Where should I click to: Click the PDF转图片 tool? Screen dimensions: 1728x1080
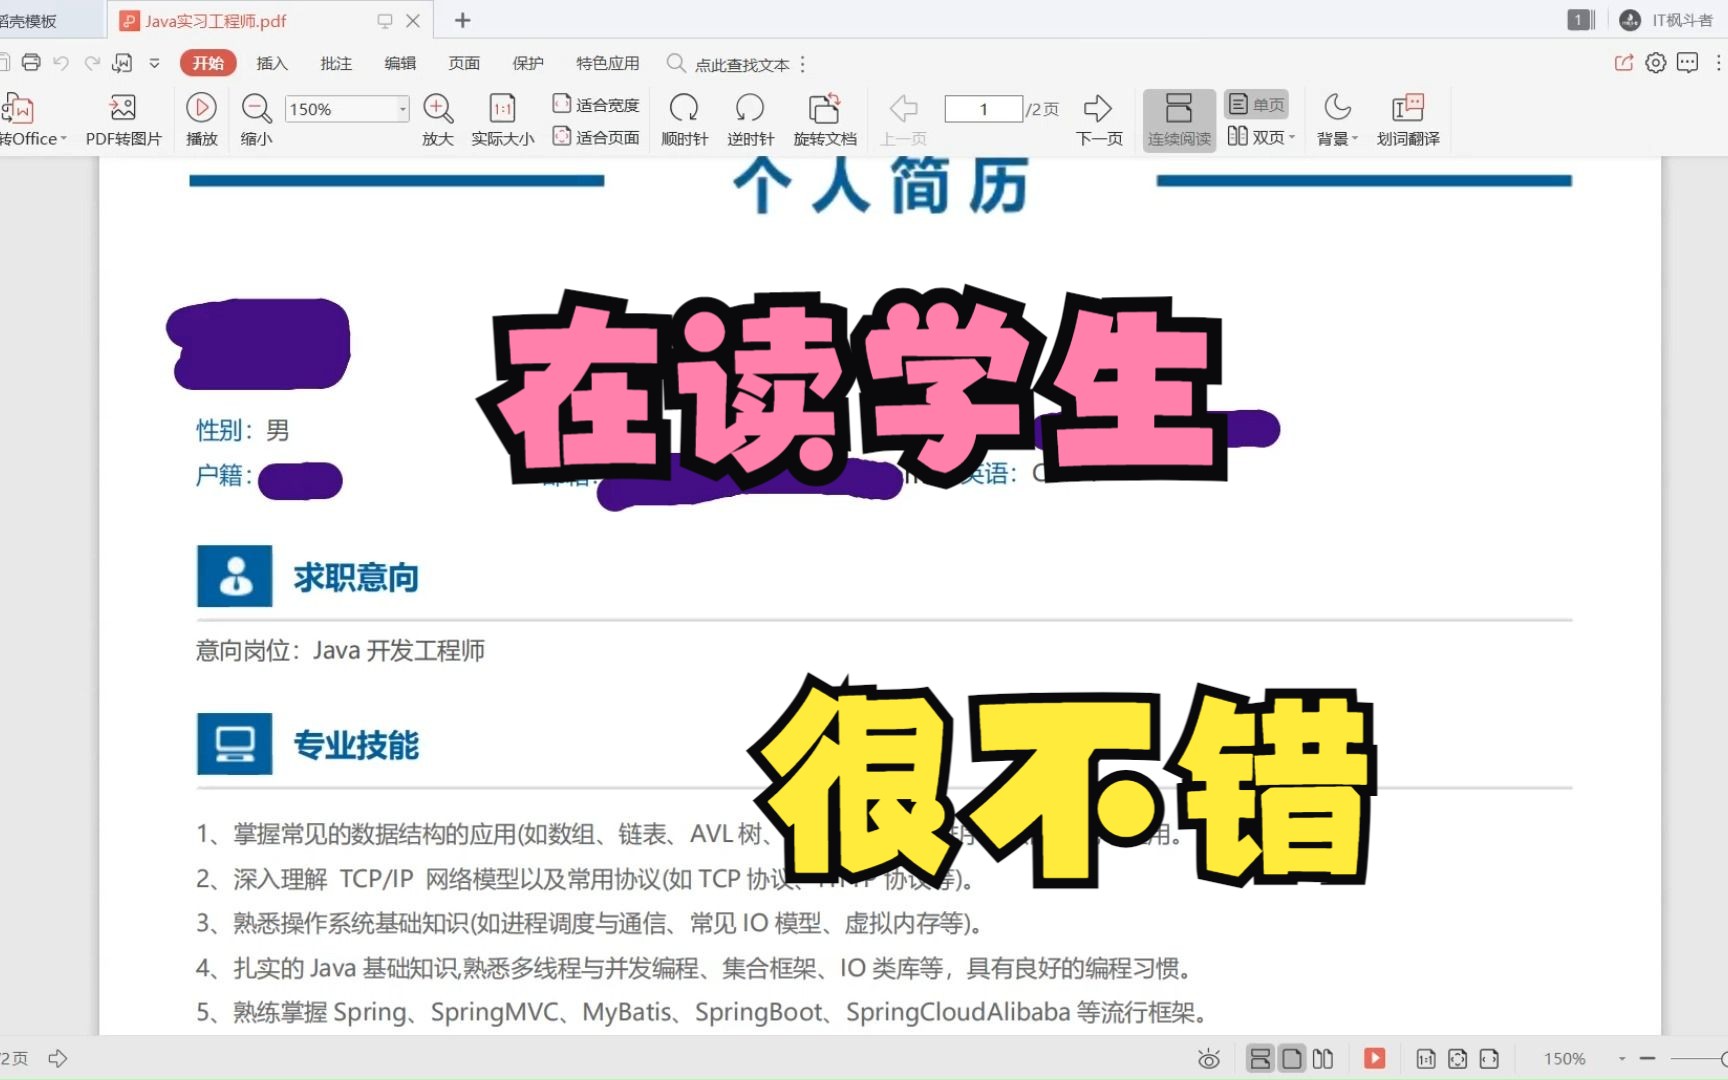(x=123, y=120)
